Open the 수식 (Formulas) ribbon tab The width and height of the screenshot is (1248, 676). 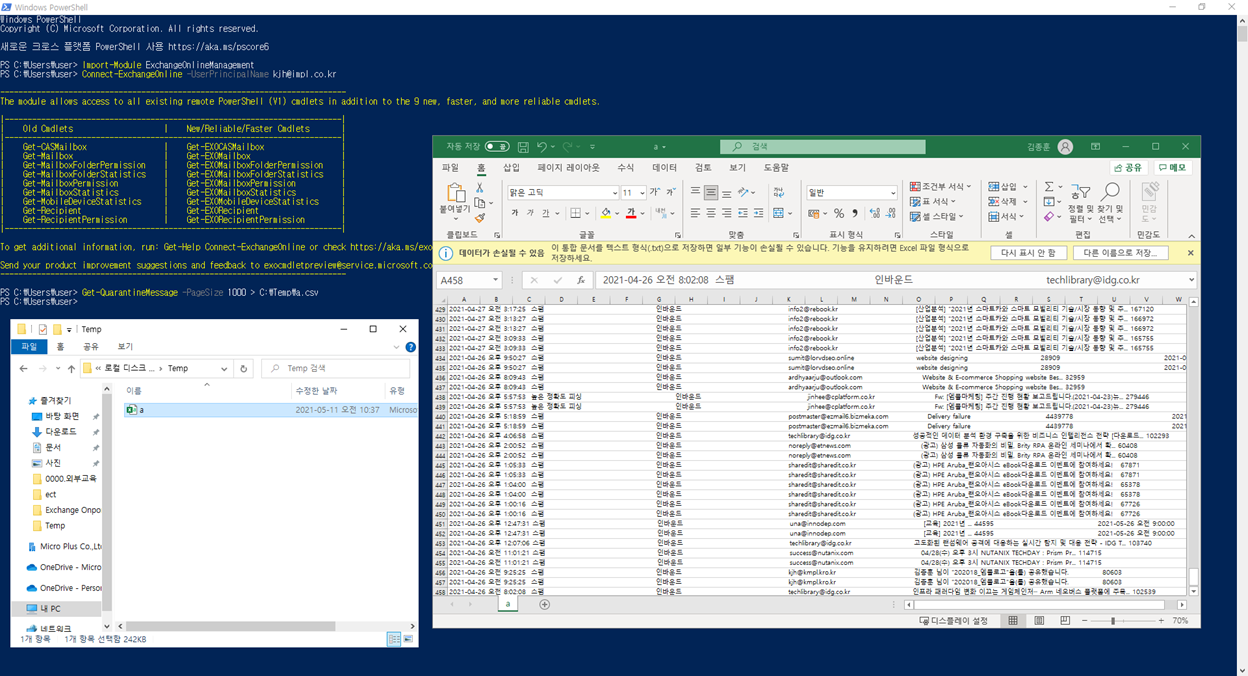coord(625,168)
